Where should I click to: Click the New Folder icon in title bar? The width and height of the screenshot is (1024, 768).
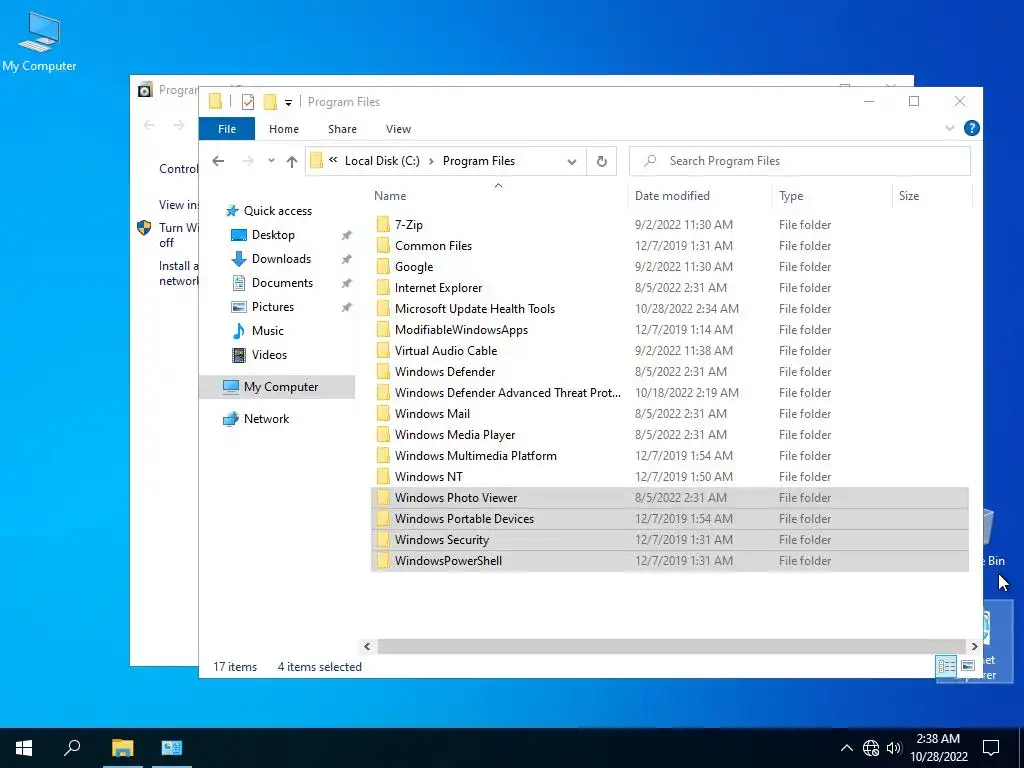point(270,102)
